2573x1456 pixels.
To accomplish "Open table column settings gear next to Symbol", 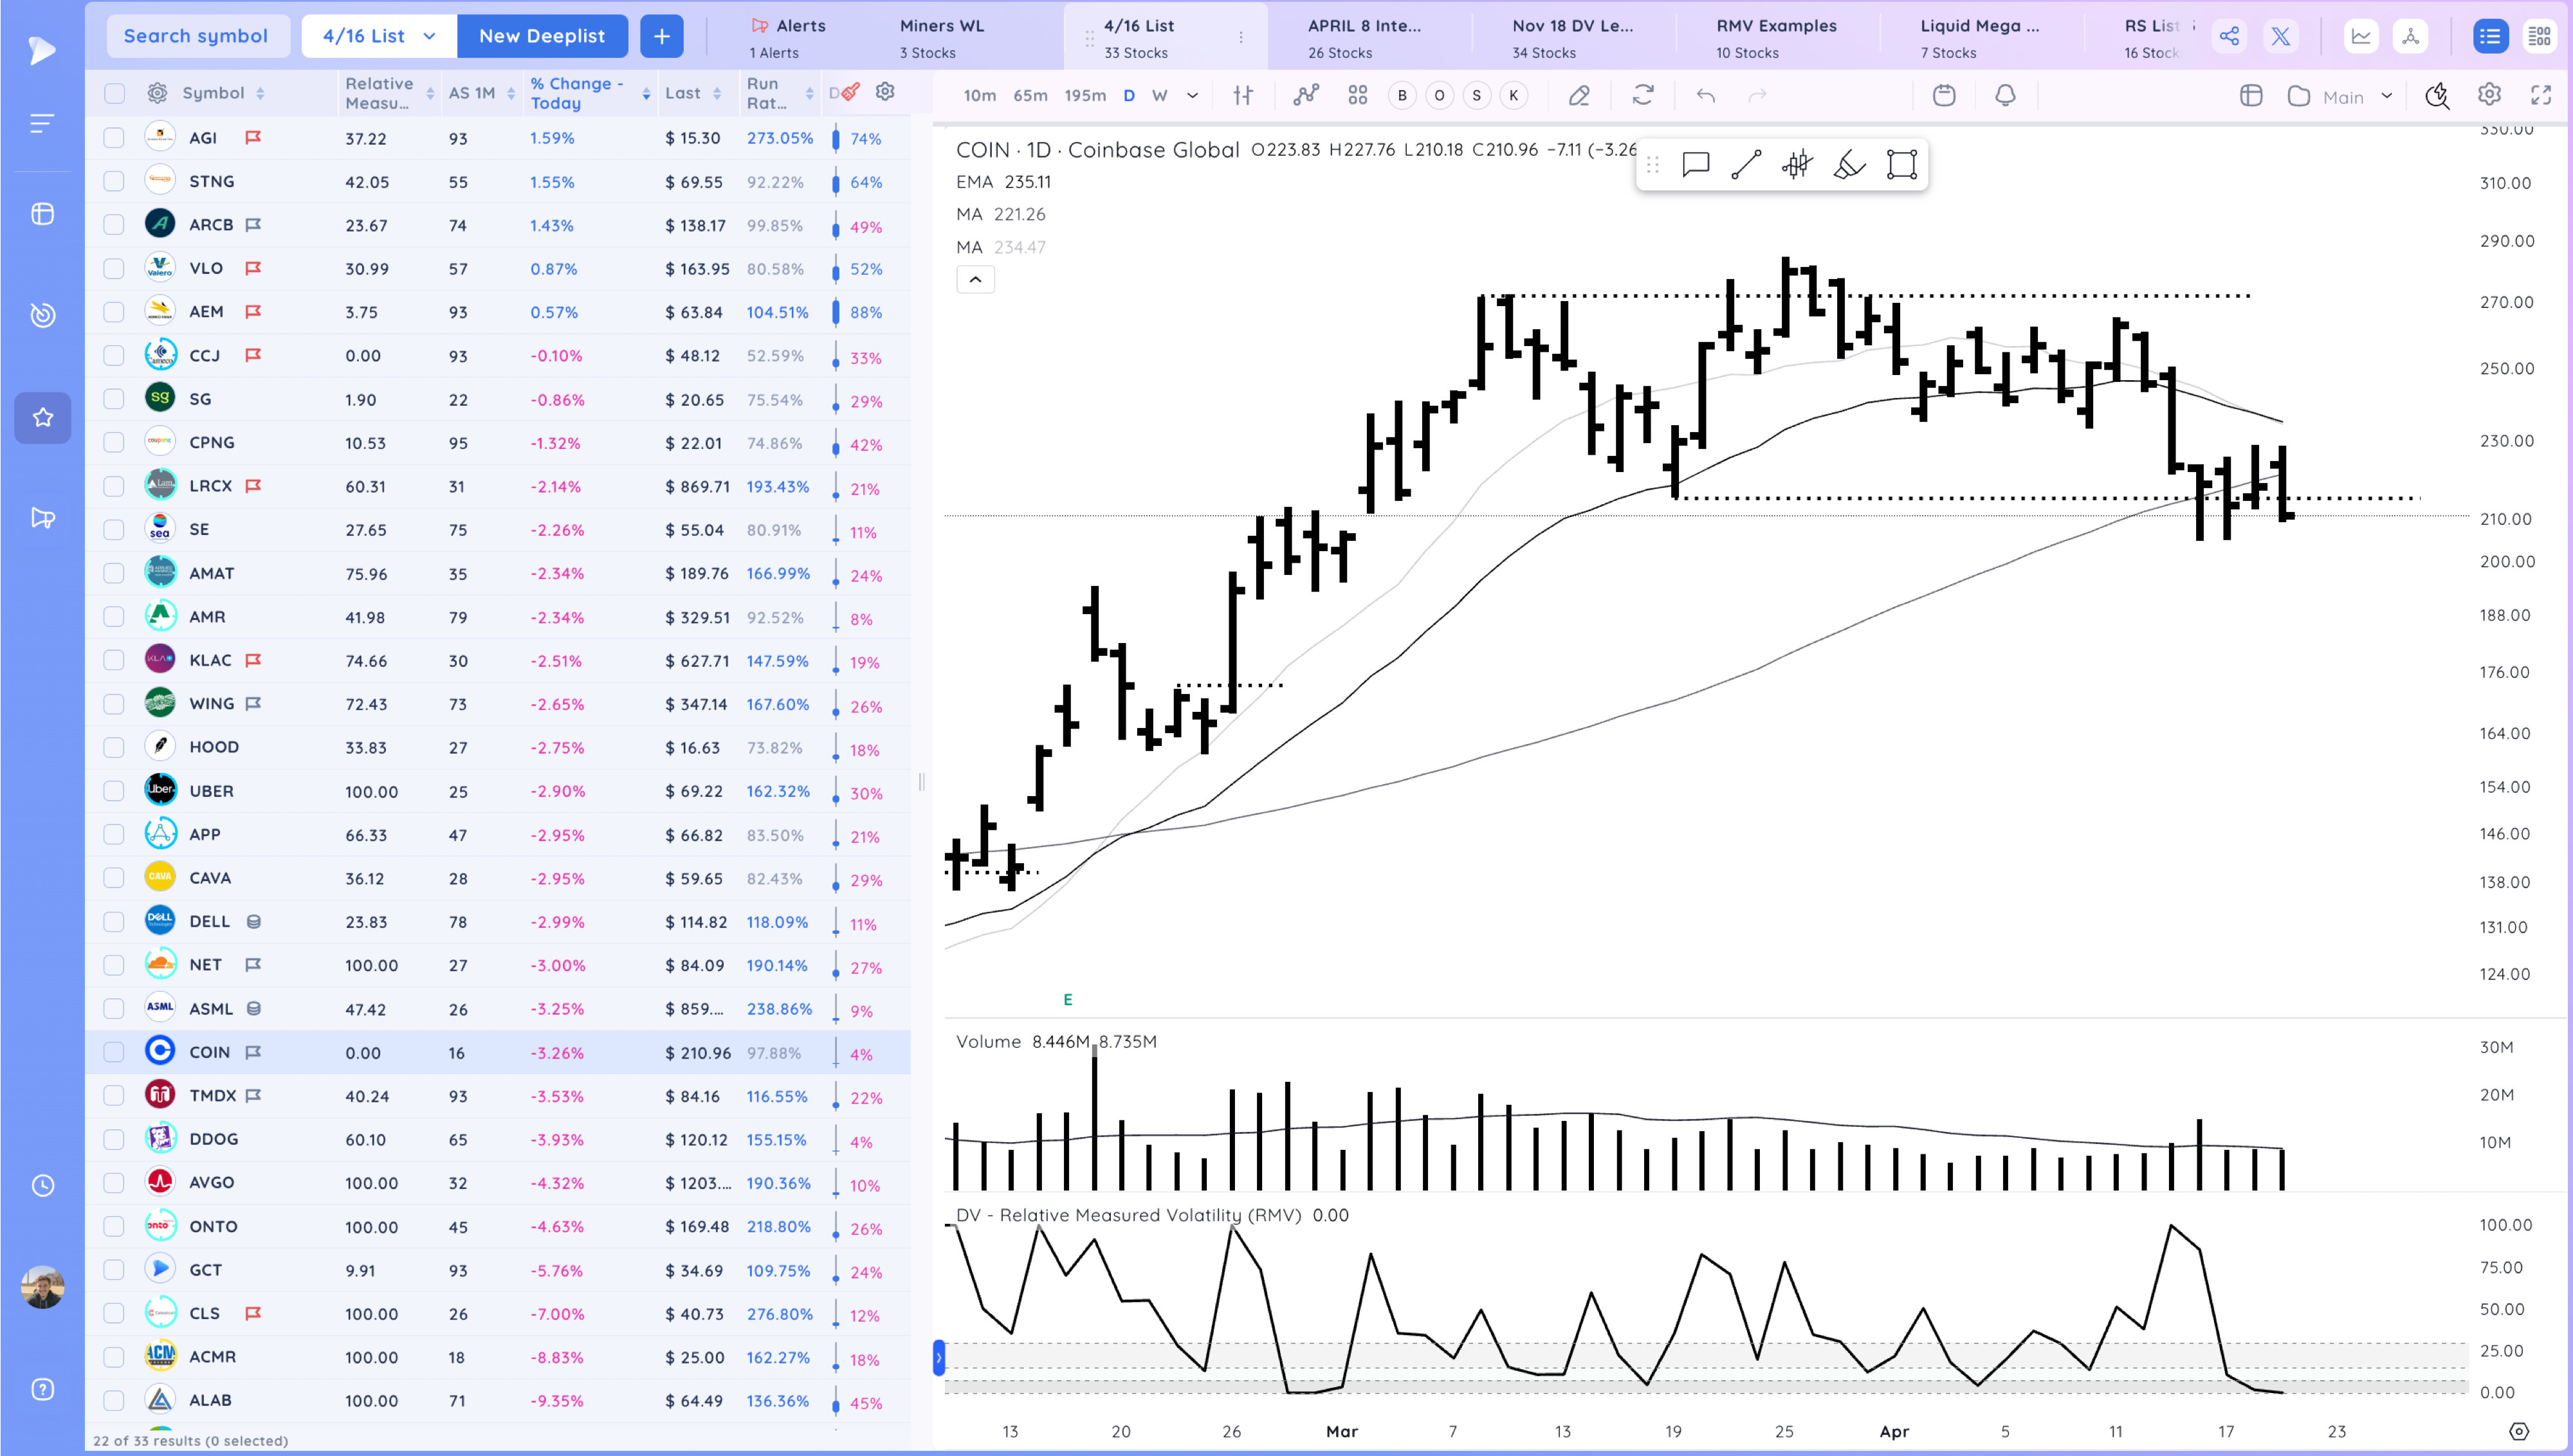I will point(157,93).
